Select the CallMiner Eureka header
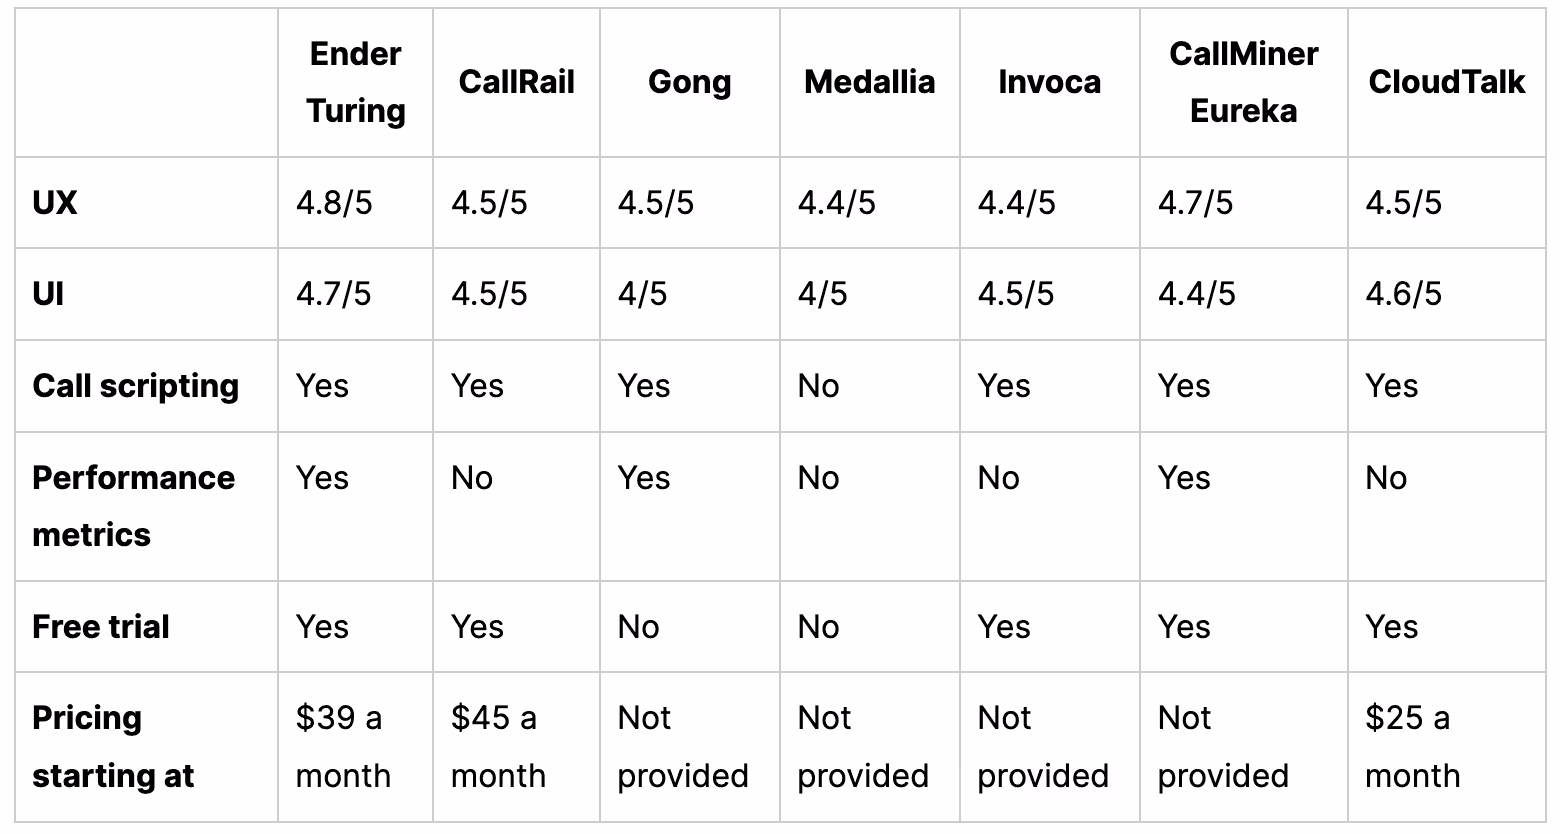 (1243, 82)
